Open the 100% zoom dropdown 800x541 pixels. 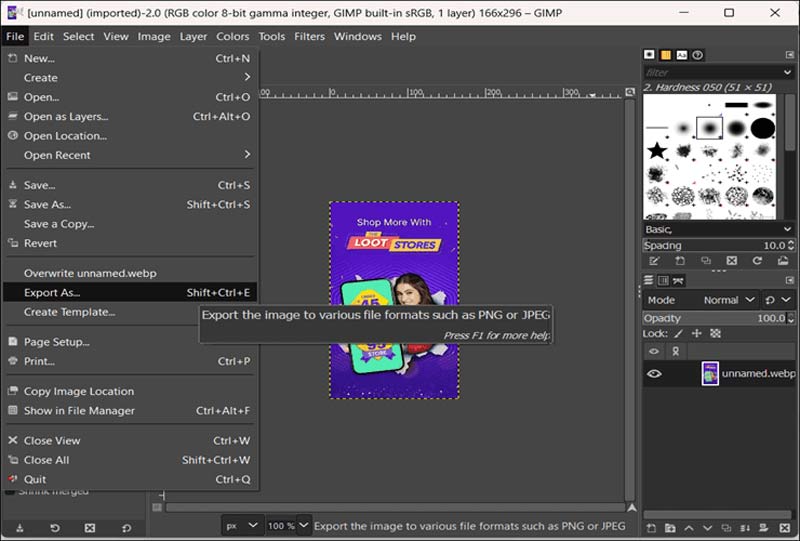tap(304, 525)
